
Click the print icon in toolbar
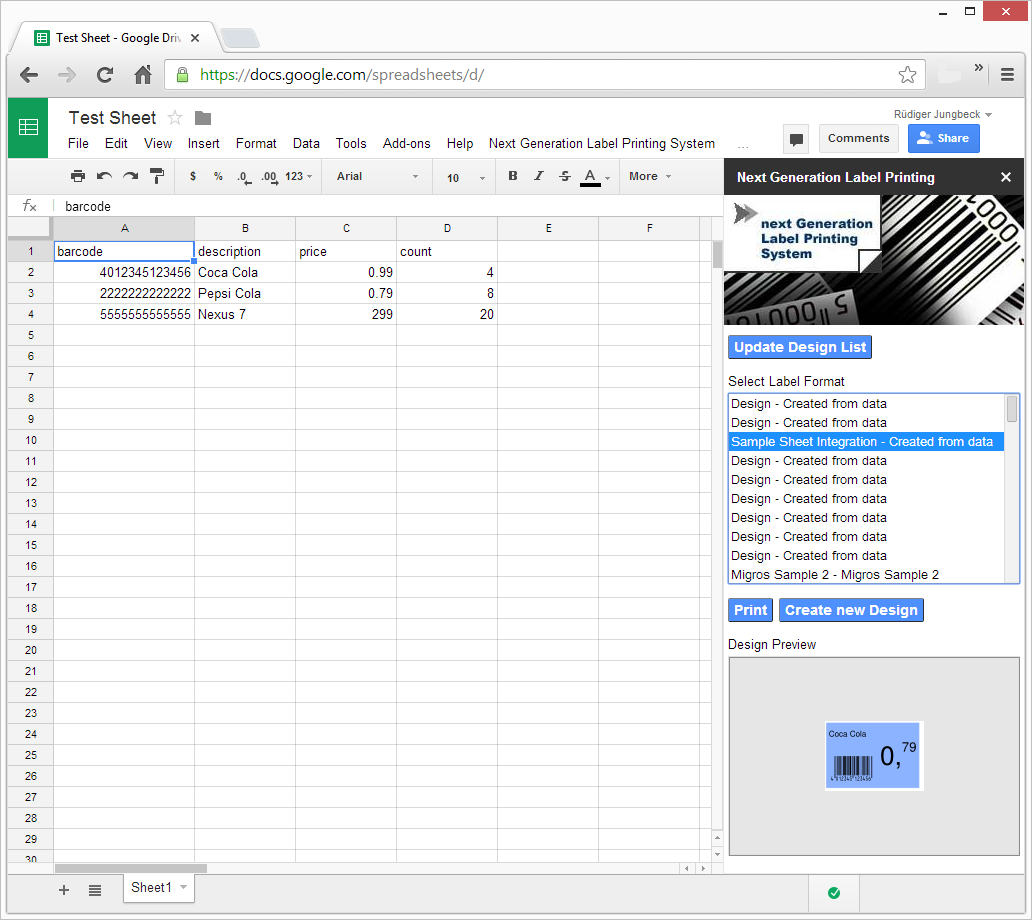[78, 176]
